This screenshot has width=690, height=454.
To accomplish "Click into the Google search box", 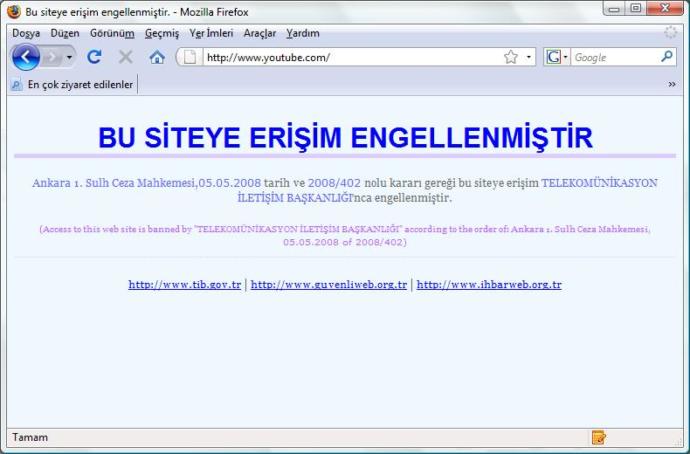I will point(615,57).
